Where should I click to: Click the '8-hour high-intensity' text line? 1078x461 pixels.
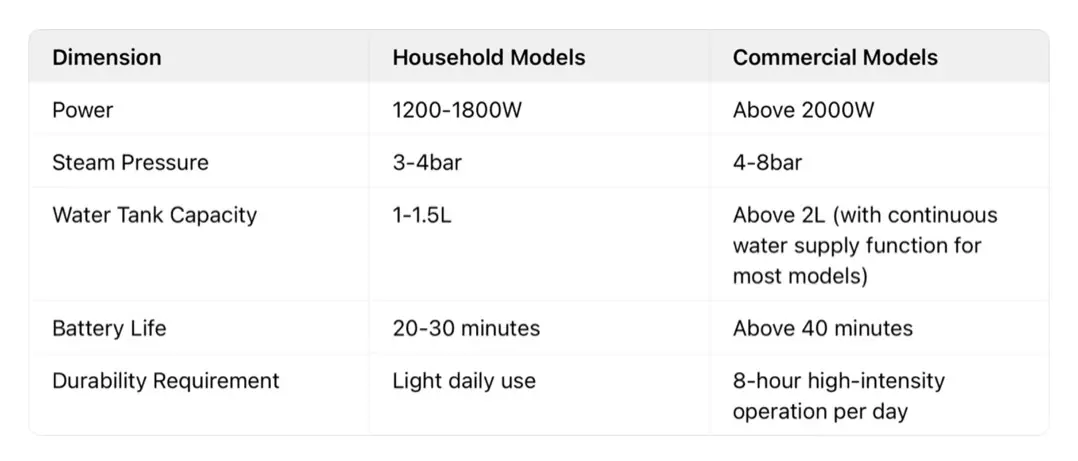pos(838,381)
